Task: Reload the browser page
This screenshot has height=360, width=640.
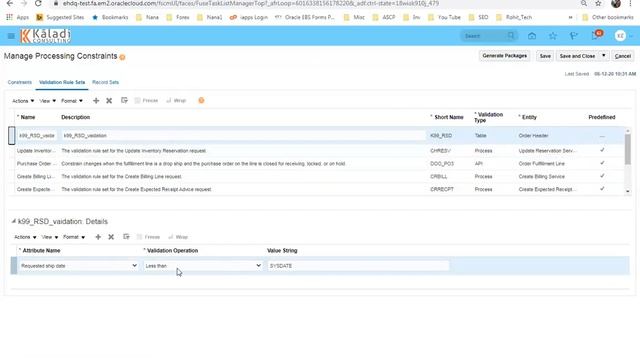Action: pos(38,4)
